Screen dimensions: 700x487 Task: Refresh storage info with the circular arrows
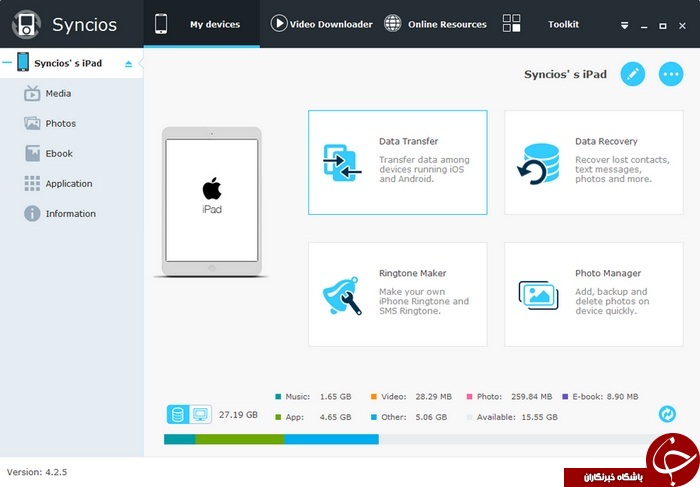667,414
